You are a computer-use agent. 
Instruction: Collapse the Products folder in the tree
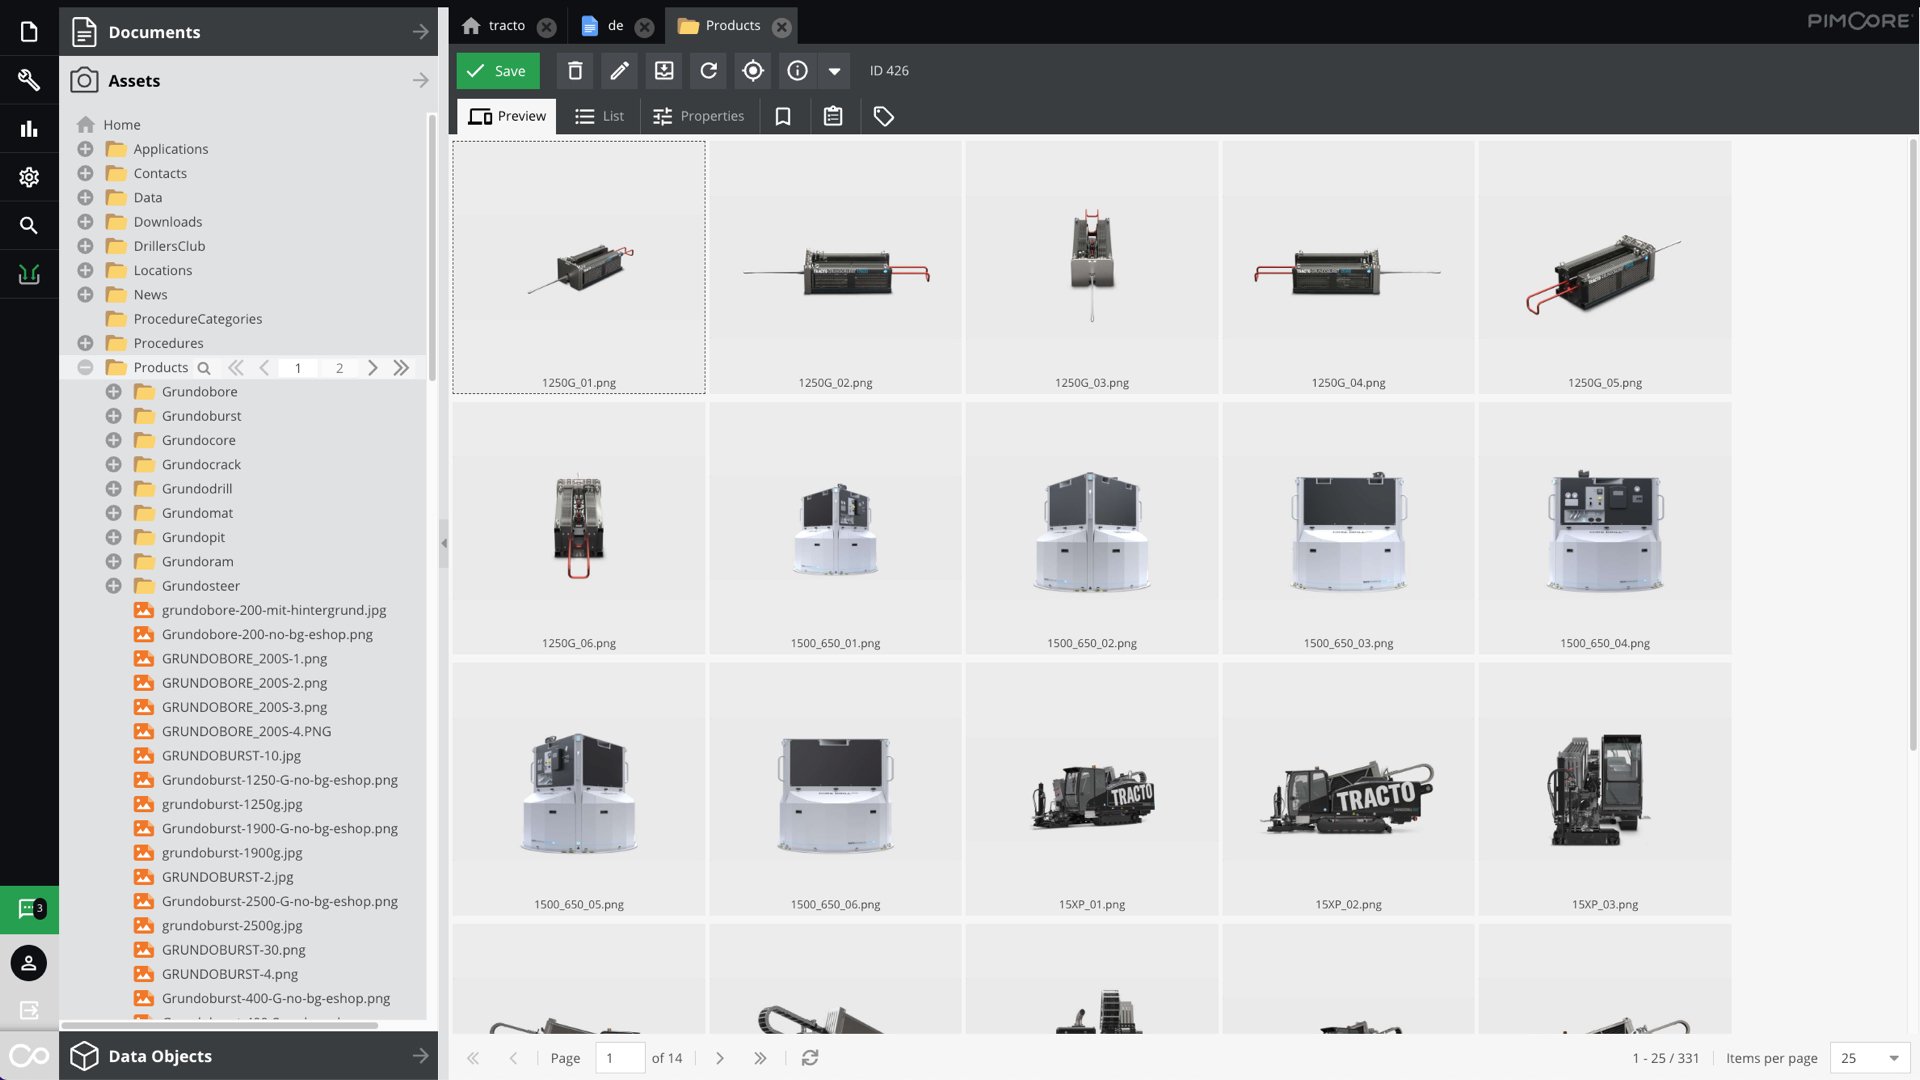[x=85, y=368]
